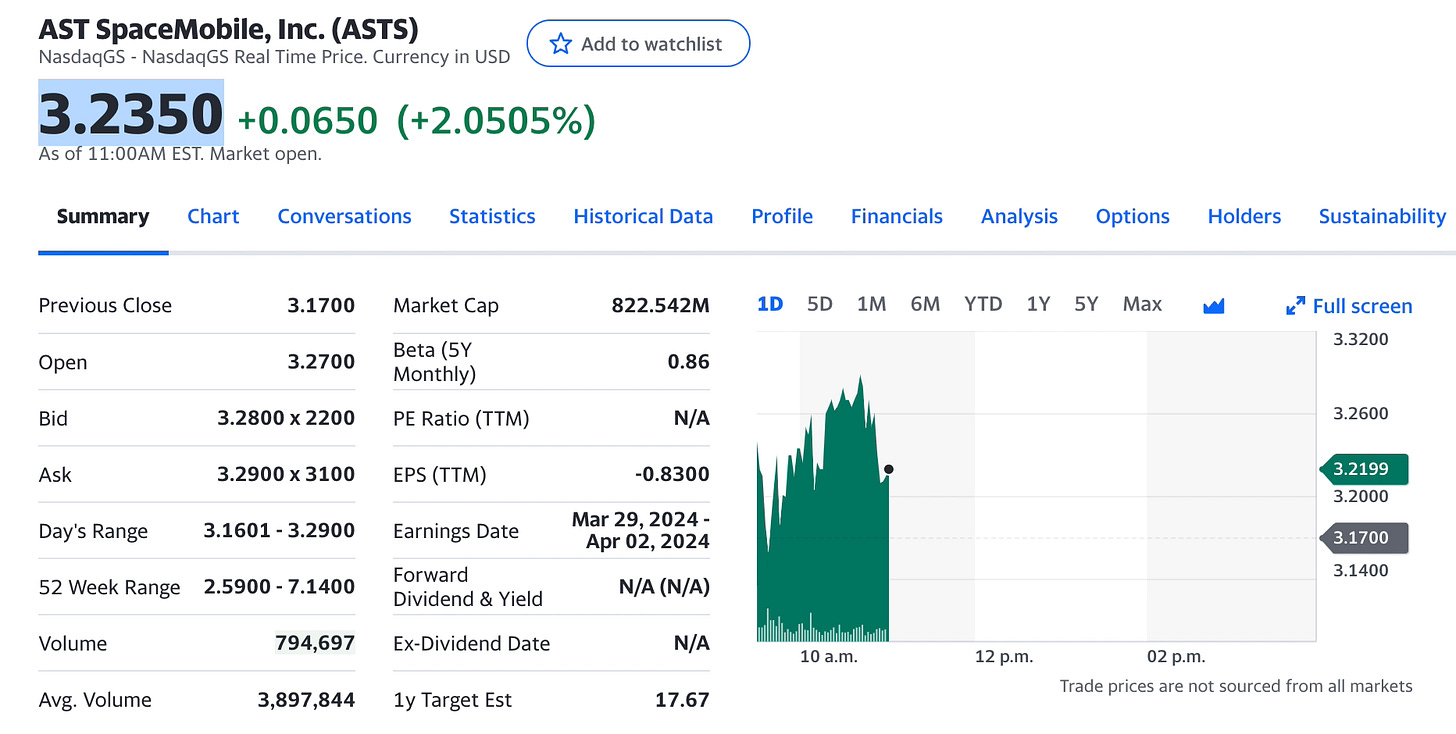The image size is (1456, 734).
Task: Click the 52 Week Range value
Action: [x=279, y=586]
